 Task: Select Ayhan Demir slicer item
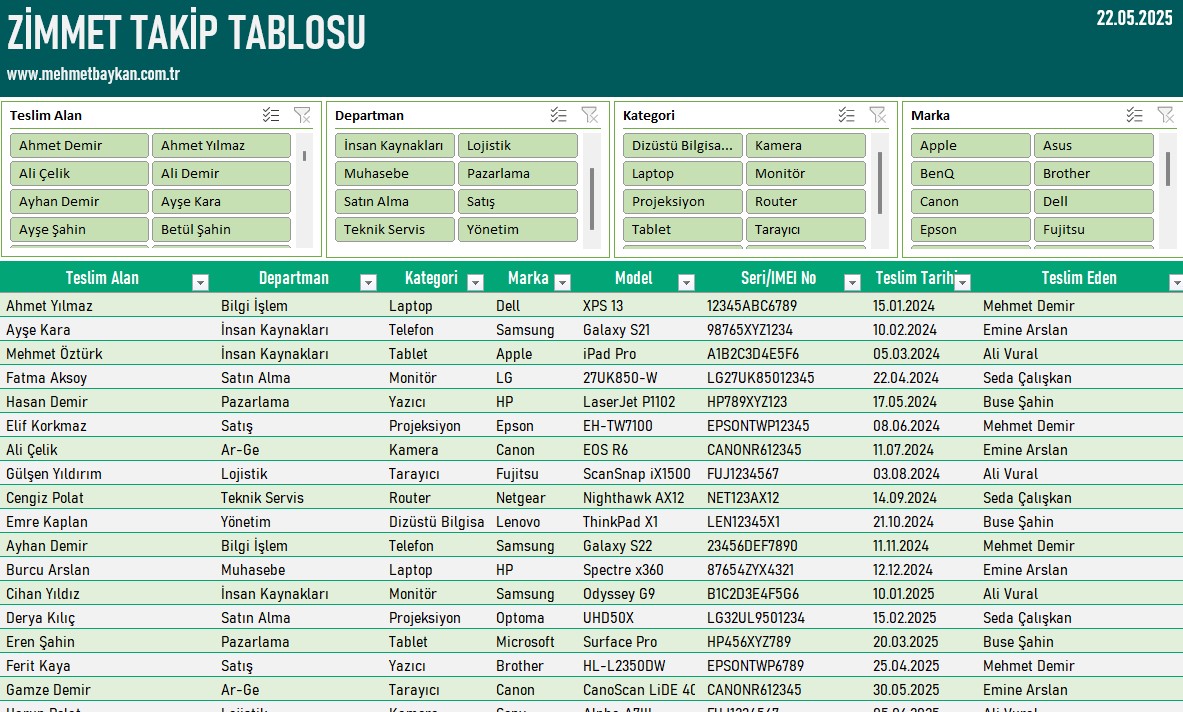(79, 201)
